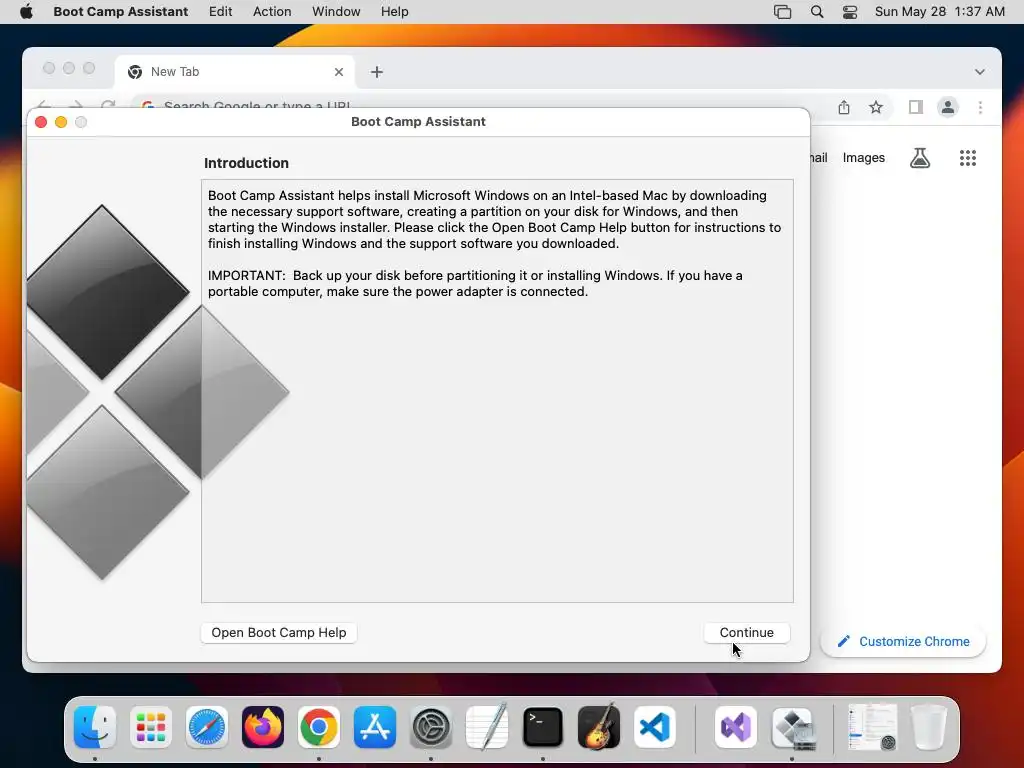
Task: Open the Google apps grid
Action: [968, 157]
